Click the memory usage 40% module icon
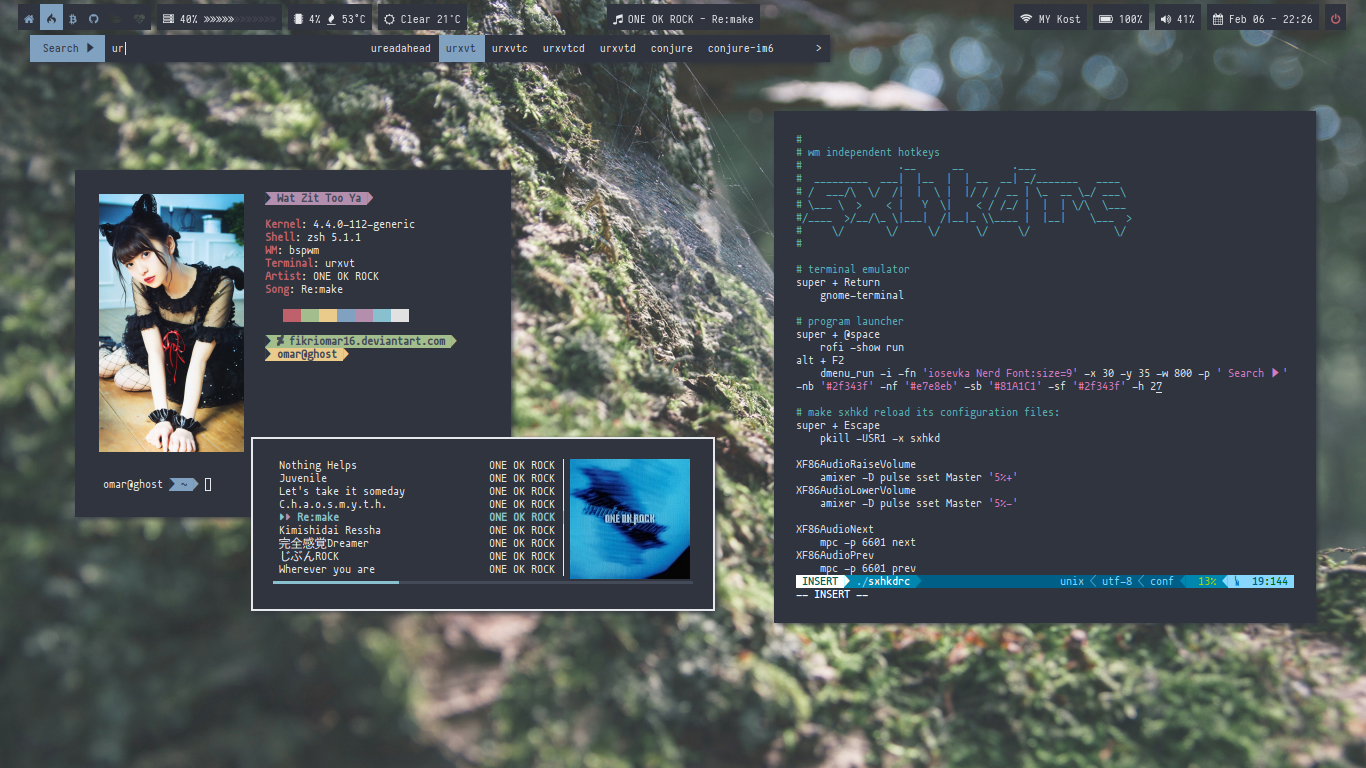 [168, 18]
